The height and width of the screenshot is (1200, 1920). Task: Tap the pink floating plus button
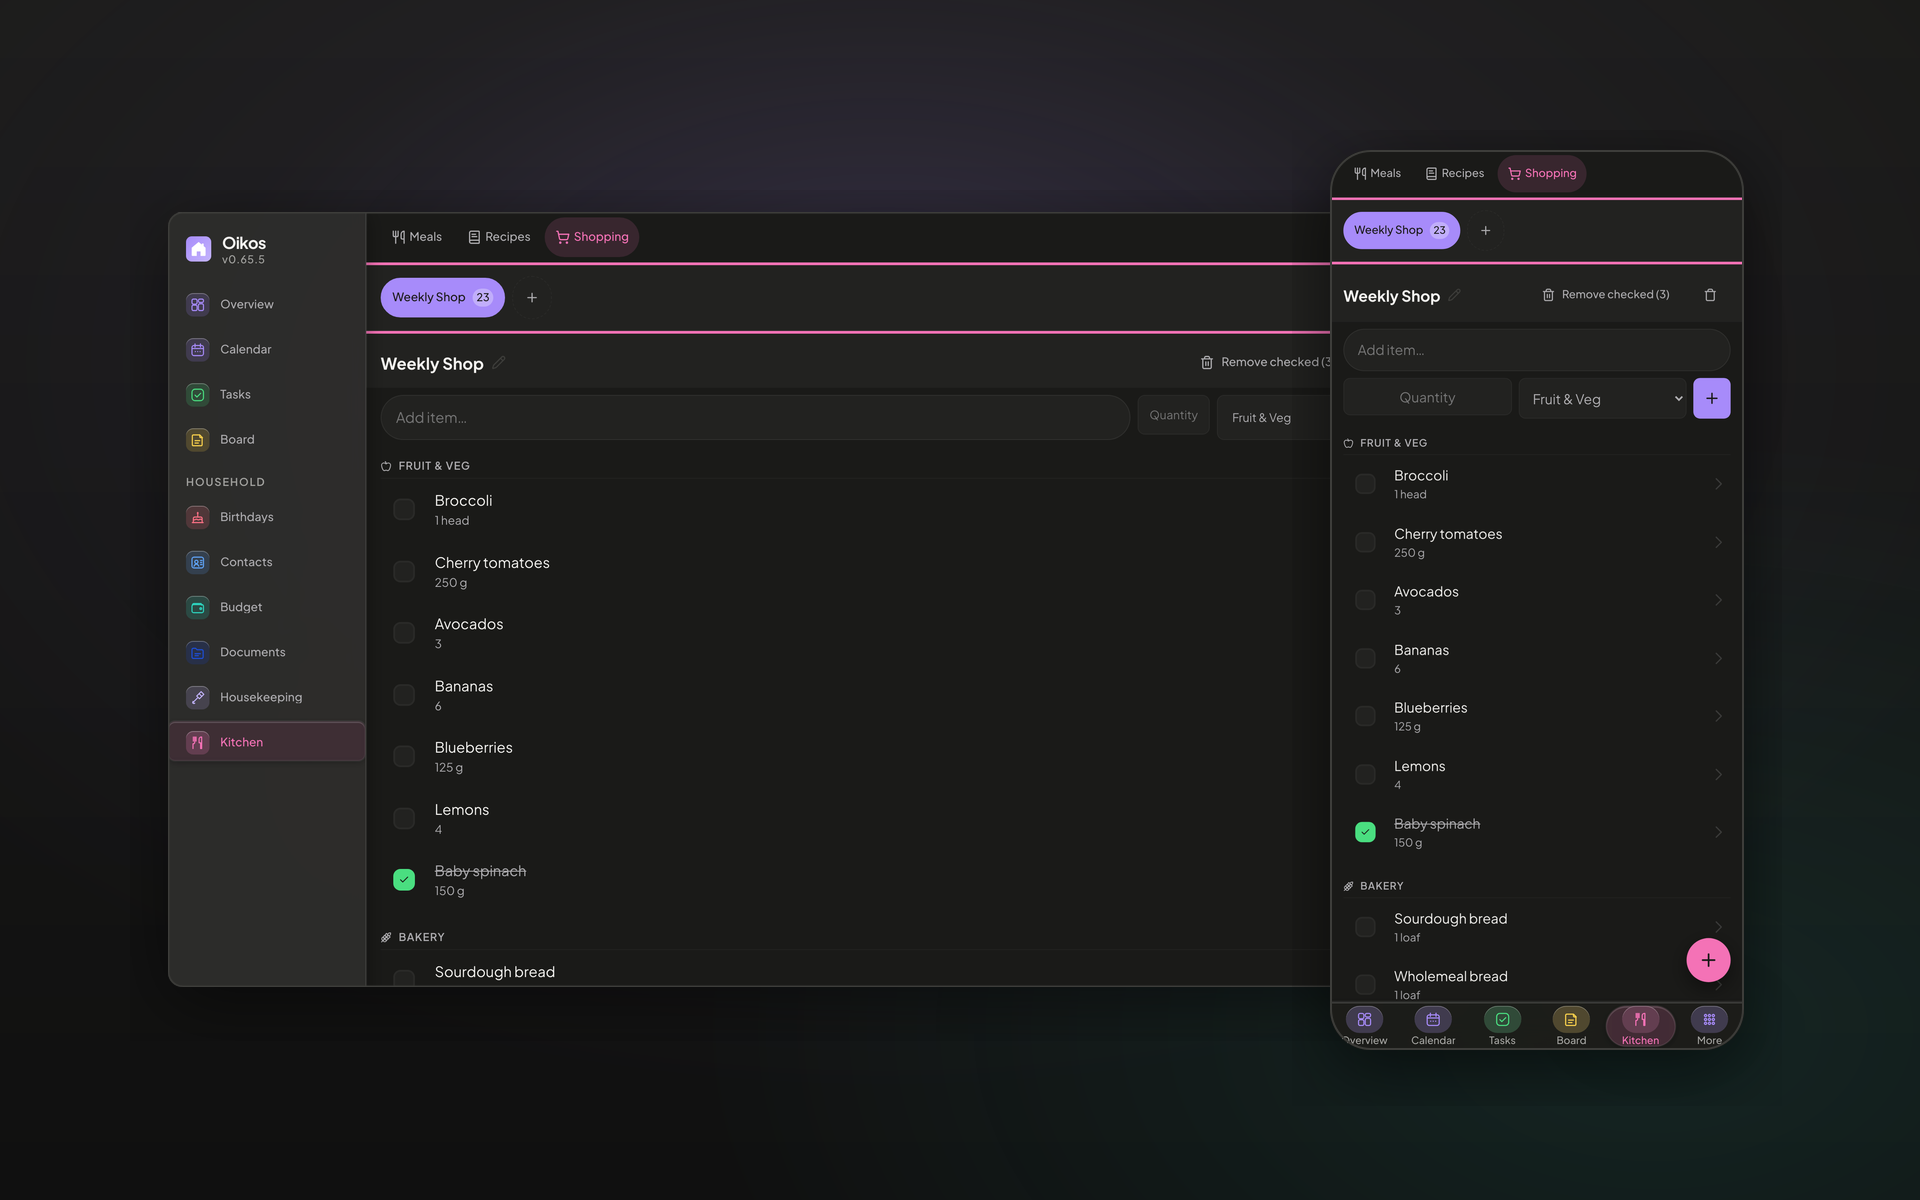1708,960
